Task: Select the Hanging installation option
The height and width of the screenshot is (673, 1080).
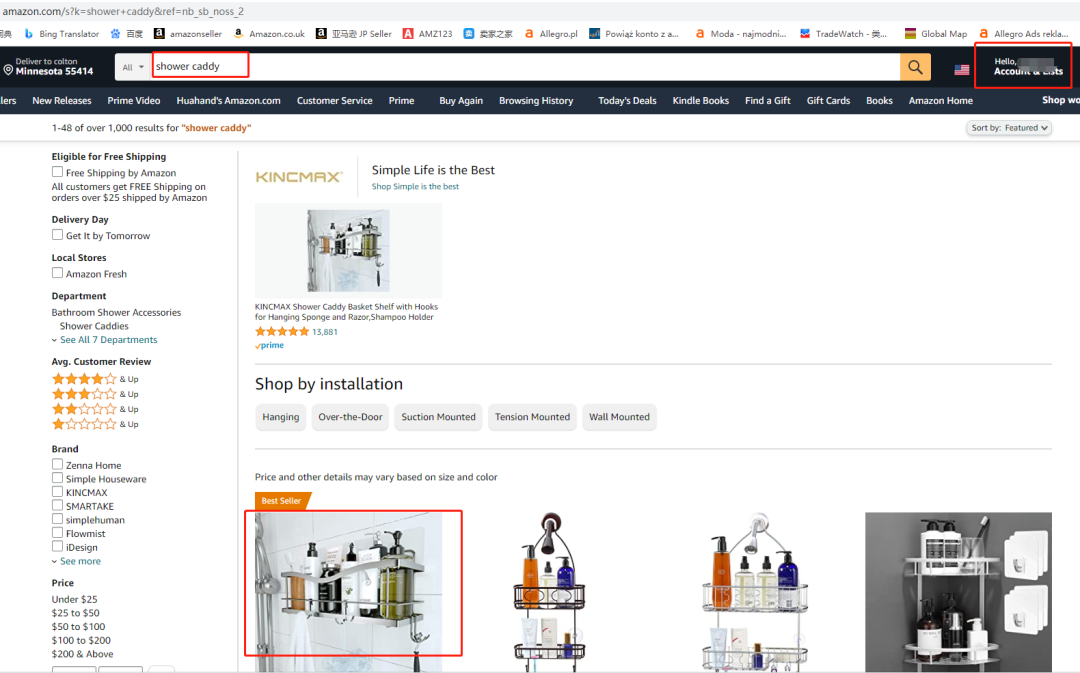Action: (281, 417)
